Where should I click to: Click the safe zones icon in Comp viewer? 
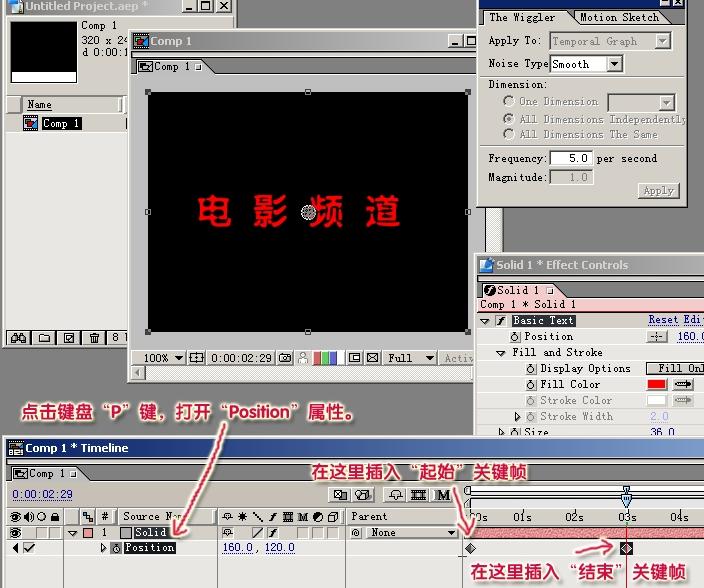click(196, 358)
